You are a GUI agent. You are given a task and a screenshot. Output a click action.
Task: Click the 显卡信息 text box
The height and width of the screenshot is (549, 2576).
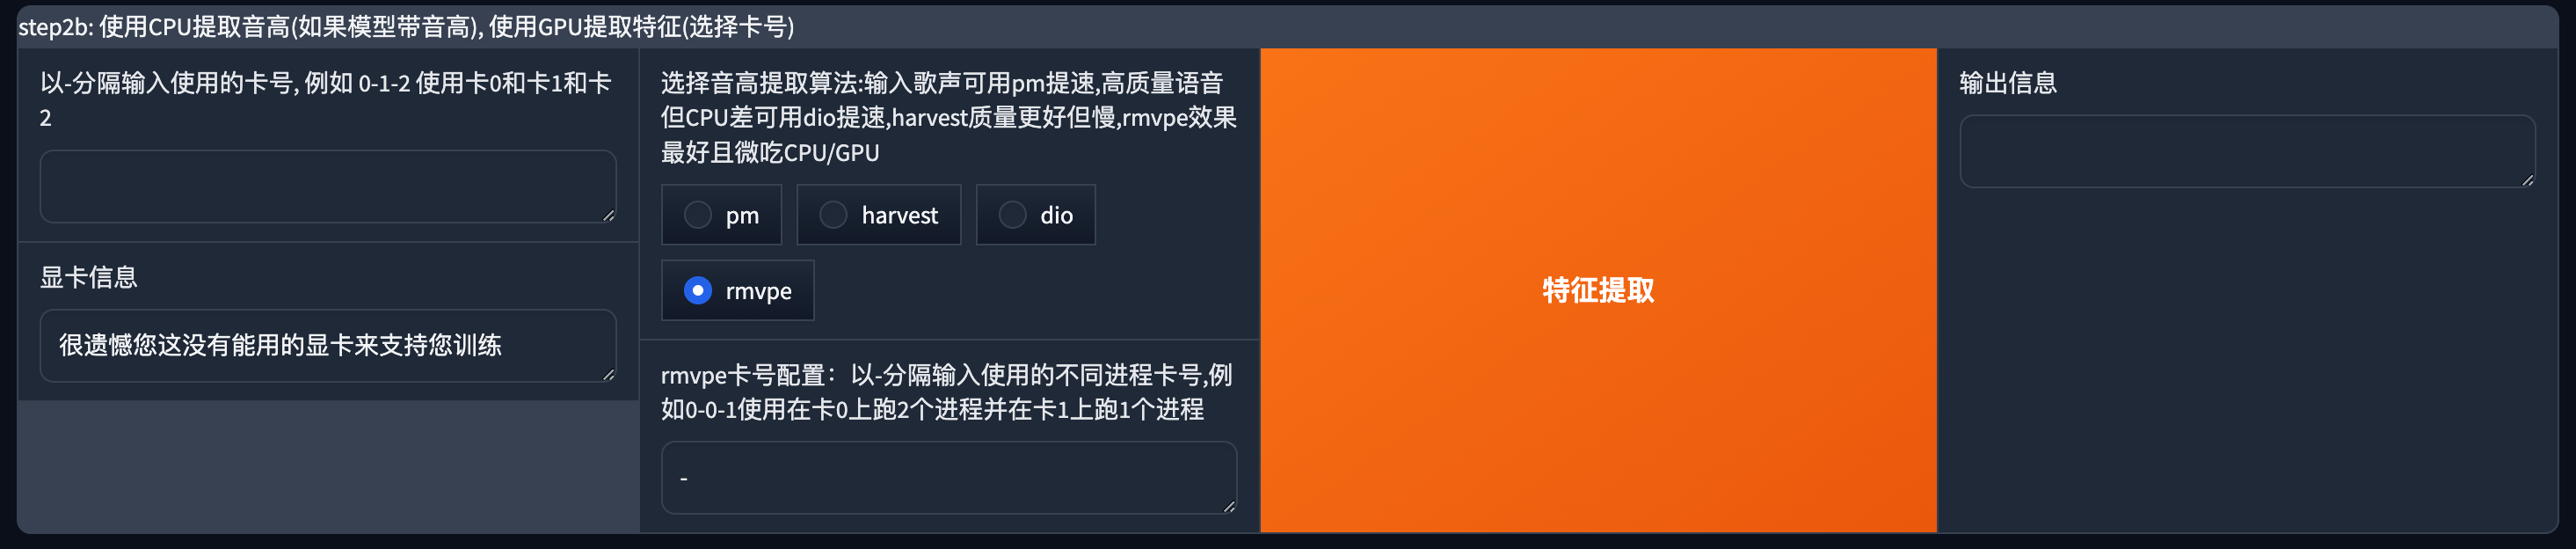(x=328, y=345)
